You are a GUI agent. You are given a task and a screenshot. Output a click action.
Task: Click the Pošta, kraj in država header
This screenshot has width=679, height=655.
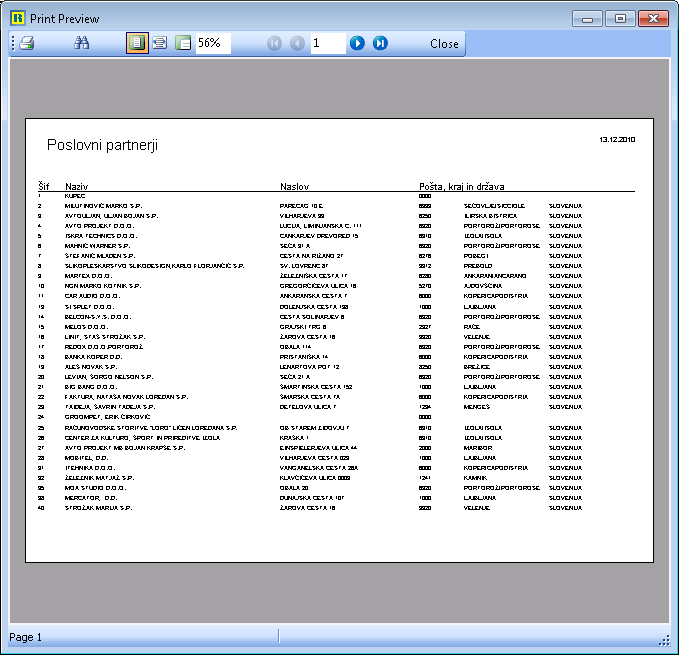point(462,187)
